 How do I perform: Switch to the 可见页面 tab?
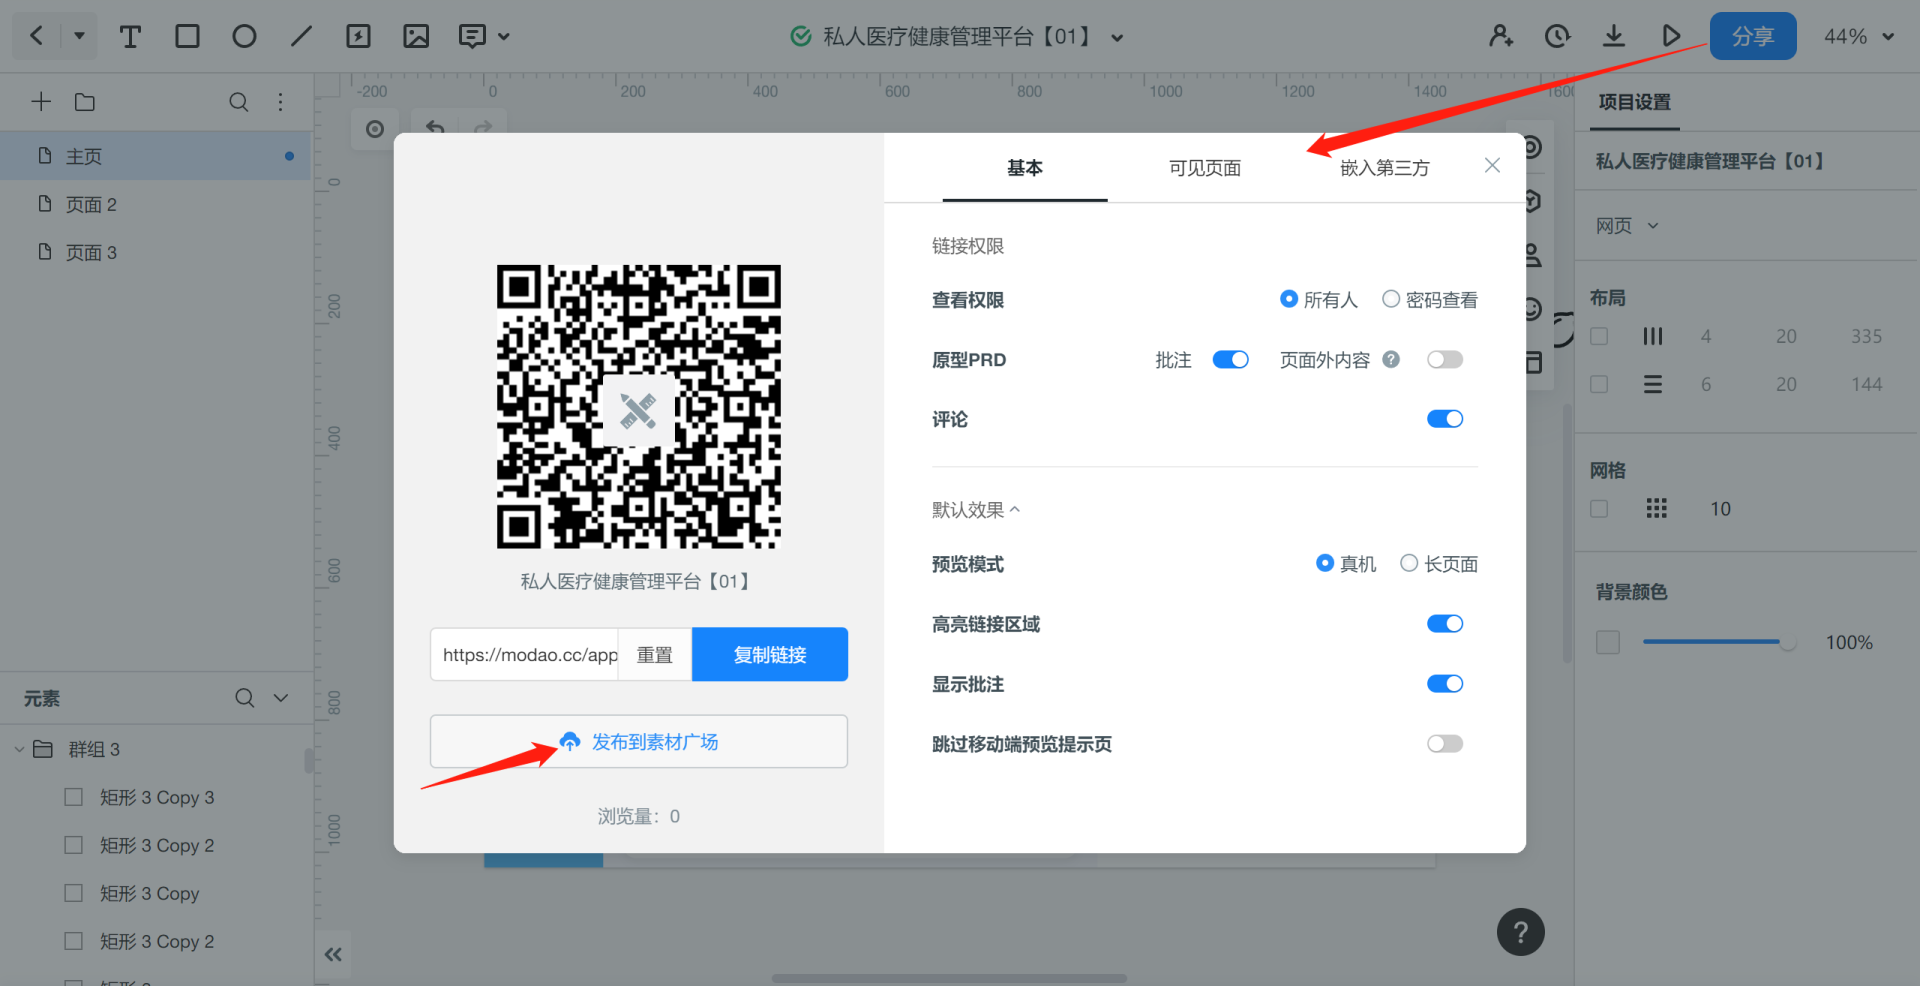coord(1205,168)
